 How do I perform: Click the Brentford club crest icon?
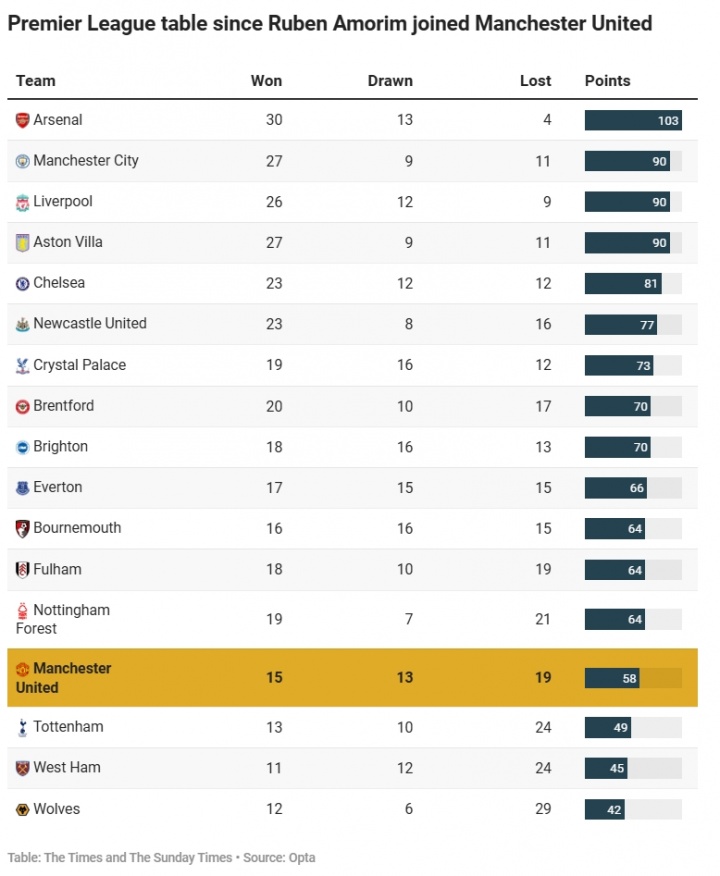tap(23, 407)
